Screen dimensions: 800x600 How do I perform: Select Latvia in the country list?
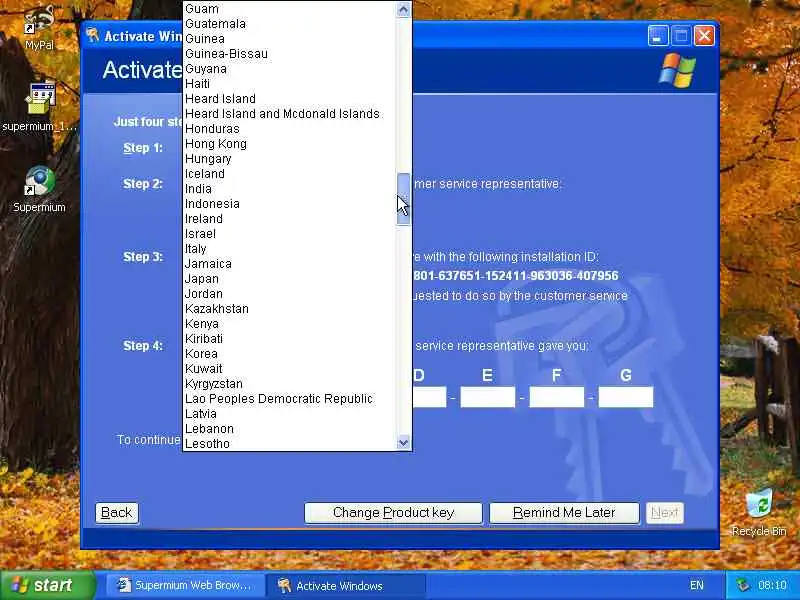click(x=290, y=414)
